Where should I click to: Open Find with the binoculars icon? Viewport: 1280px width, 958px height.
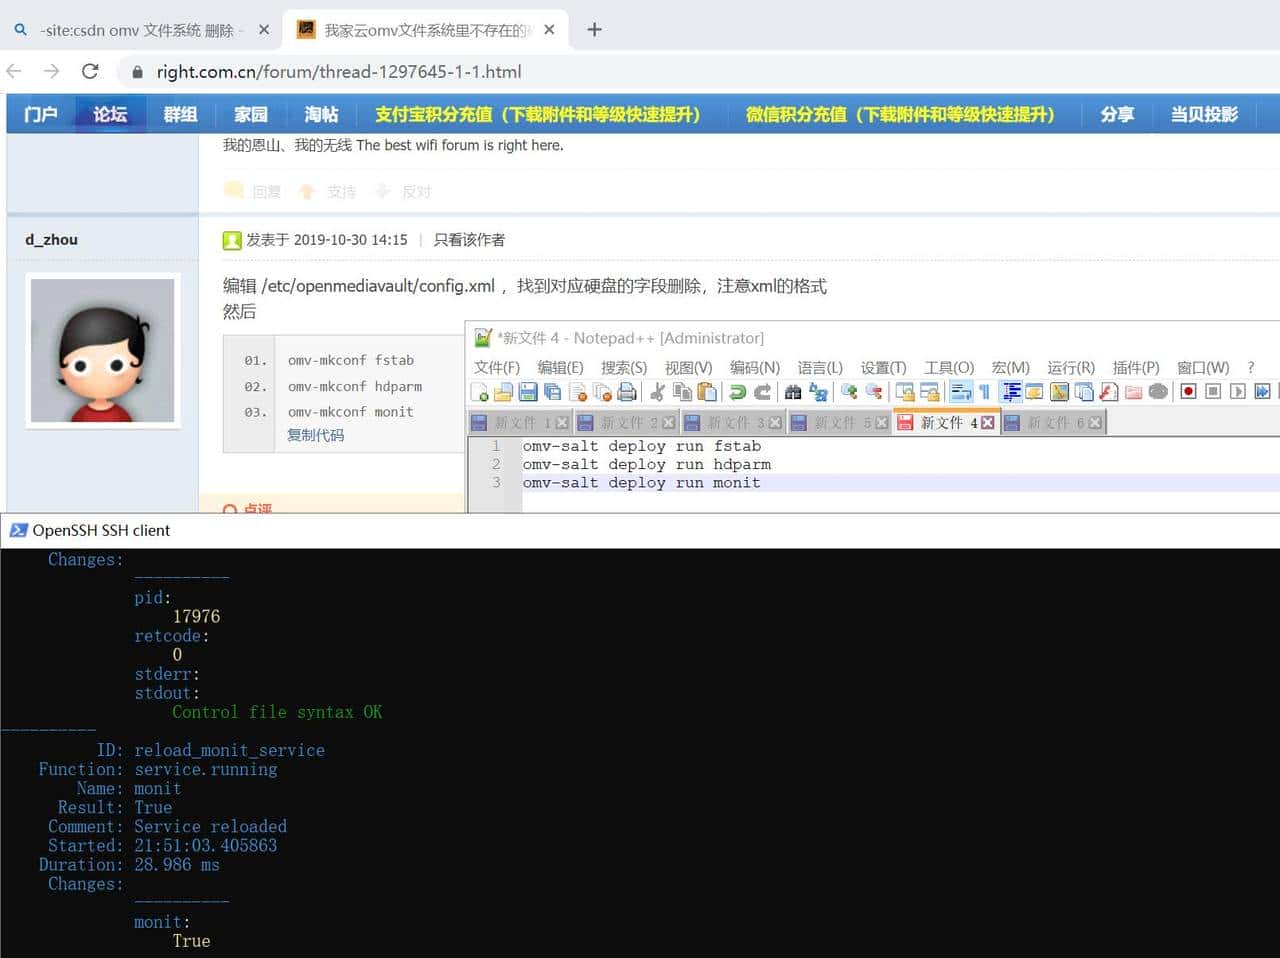tap(793, 392)
